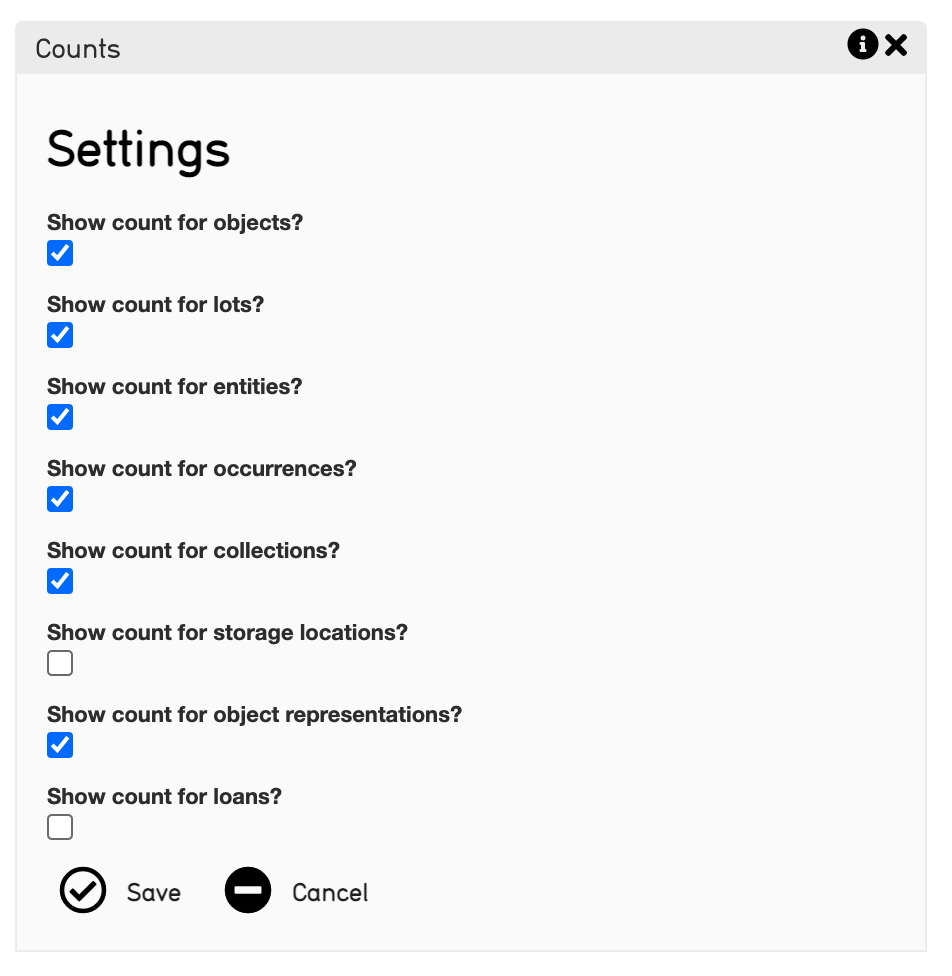
Task: Turn off the collections count checkbox
Action: click(x=60, y=581)
